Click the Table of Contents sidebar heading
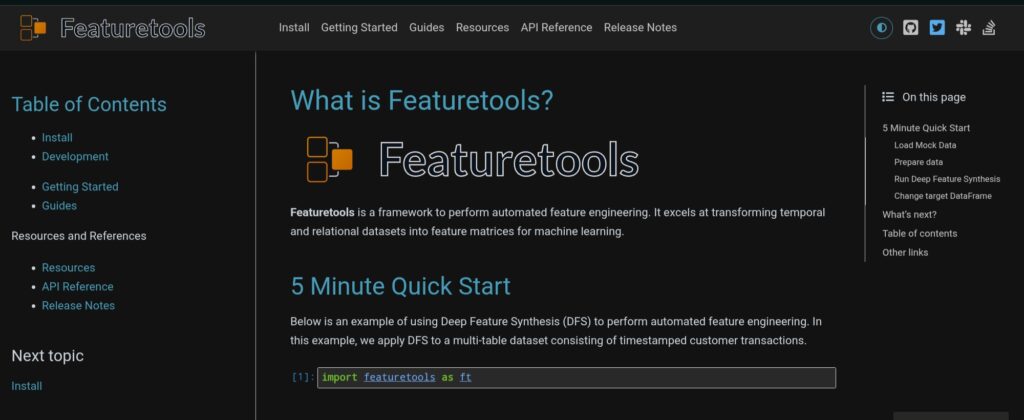 coord(89,105)
